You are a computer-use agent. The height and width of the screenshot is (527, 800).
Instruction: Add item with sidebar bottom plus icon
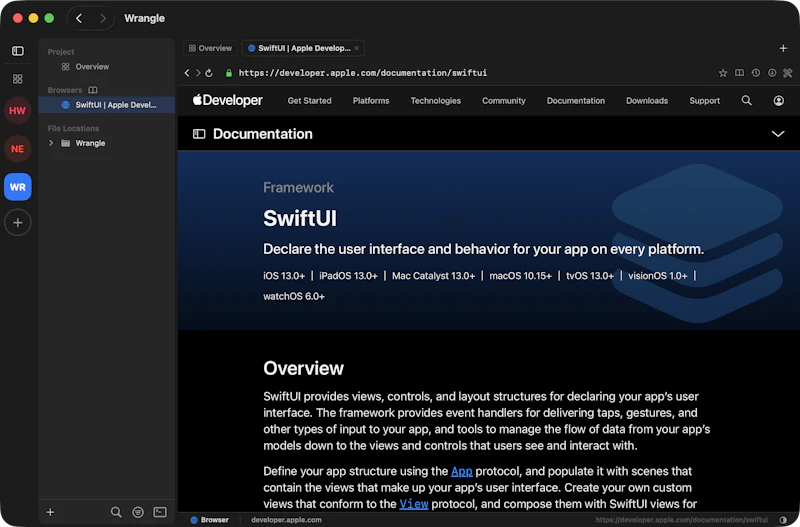(50, 512)
